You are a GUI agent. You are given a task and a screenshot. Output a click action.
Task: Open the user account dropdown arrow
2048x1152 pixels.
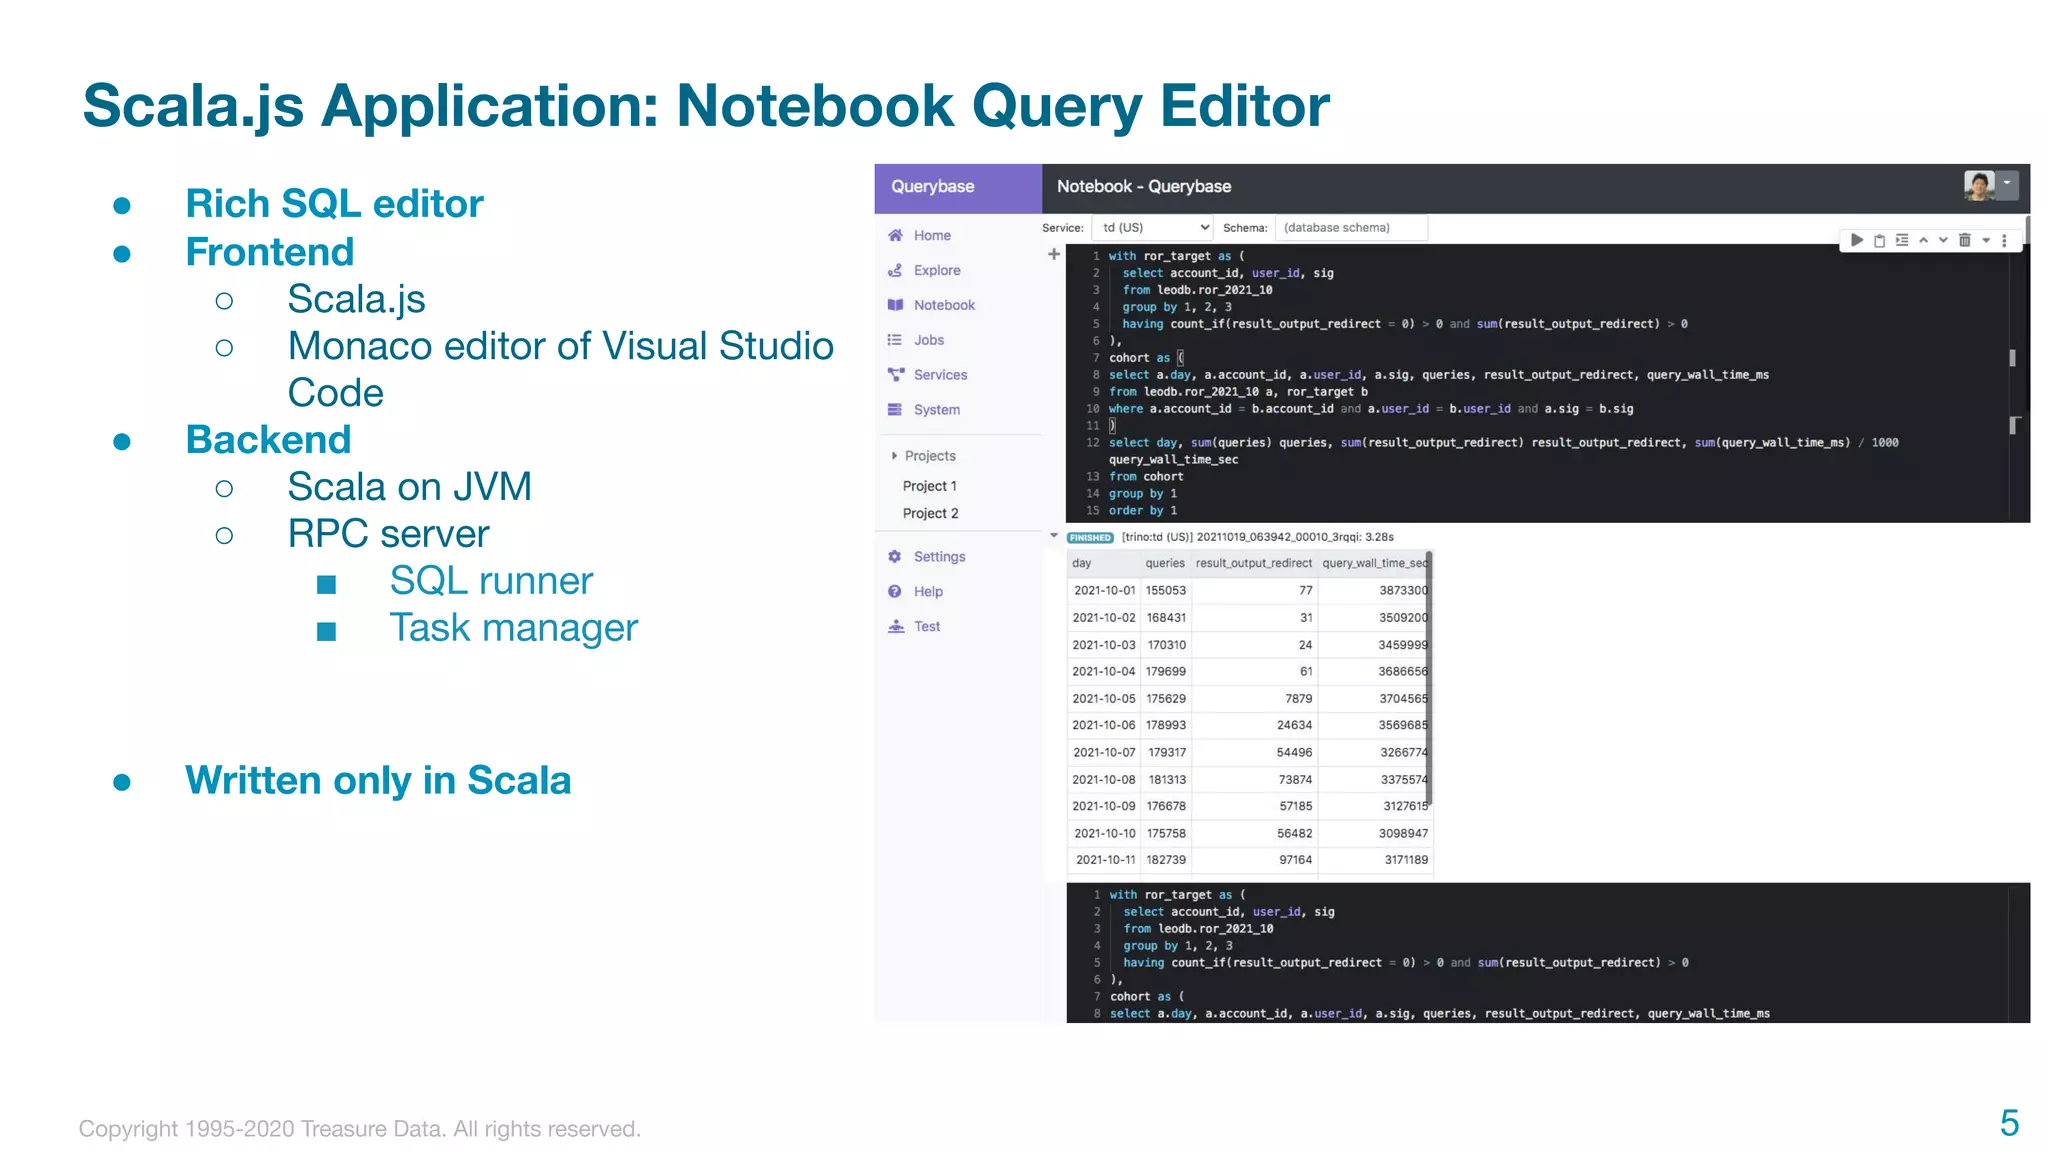(2007, 184)
